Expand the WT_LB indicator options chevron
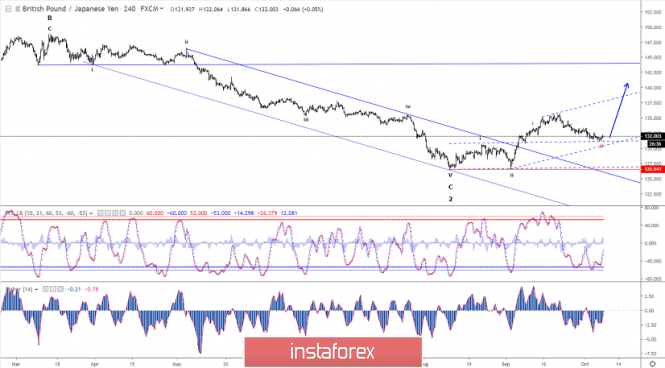Image resolution: width=665 pixels, height=368 pixels. point(91,213)
